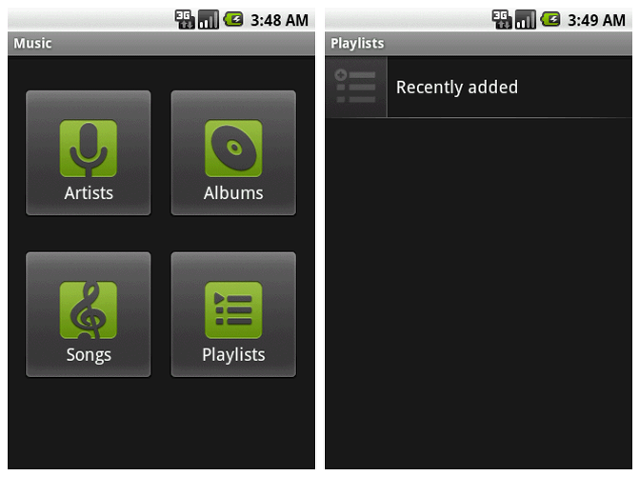Screen dimensions: 640x477
Task: Tap the 3G data icon on Music screen
Action: coord(185,20)
